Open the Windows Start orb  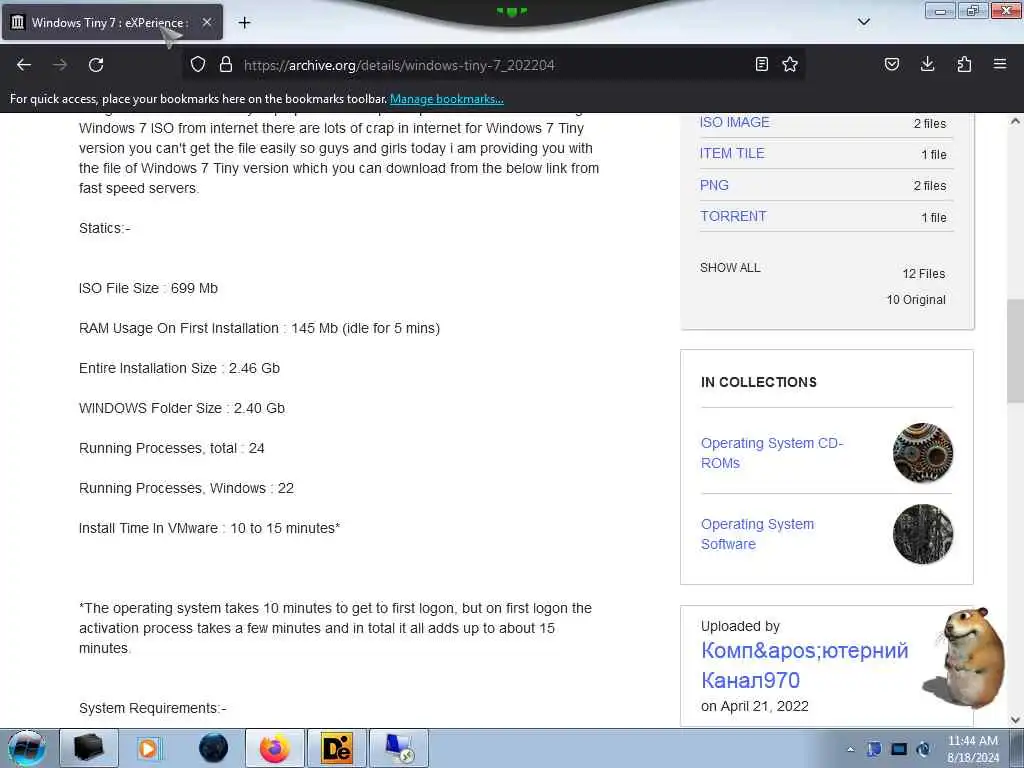(x=26, y=748)
